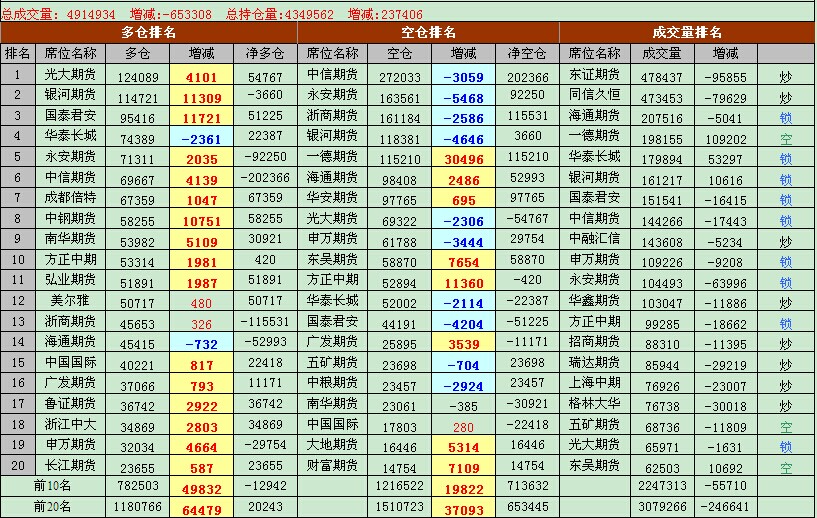Click the change value 30496 for 一德期货
Screen dimensions: 817x518
pyautogui.click(x=464, y=160)
